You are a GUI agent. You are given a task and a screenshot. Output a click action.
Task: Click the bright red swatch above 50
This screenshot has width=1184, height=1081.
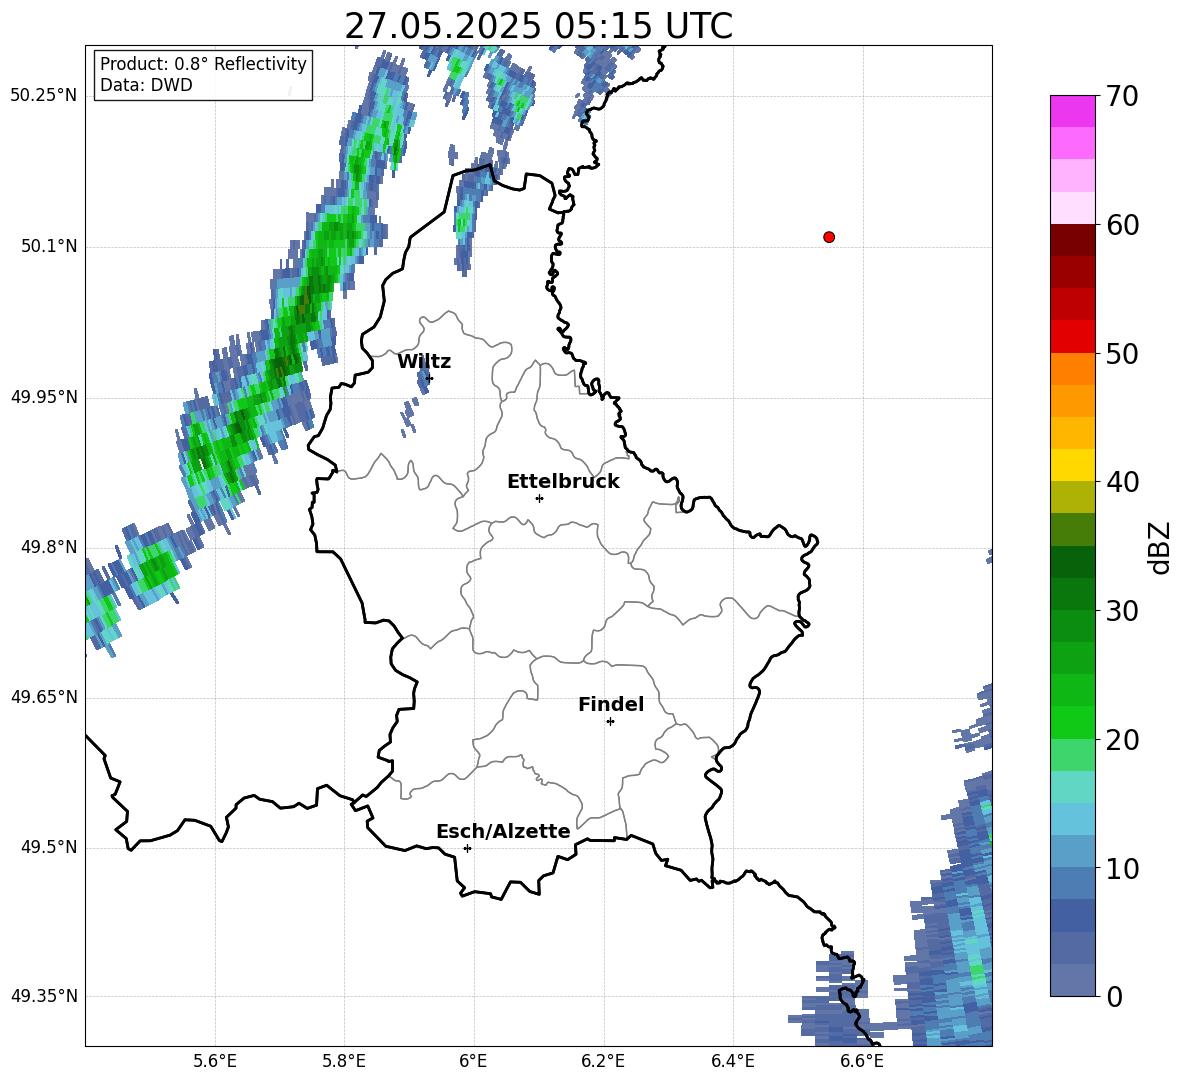[x=1072, y=337]
